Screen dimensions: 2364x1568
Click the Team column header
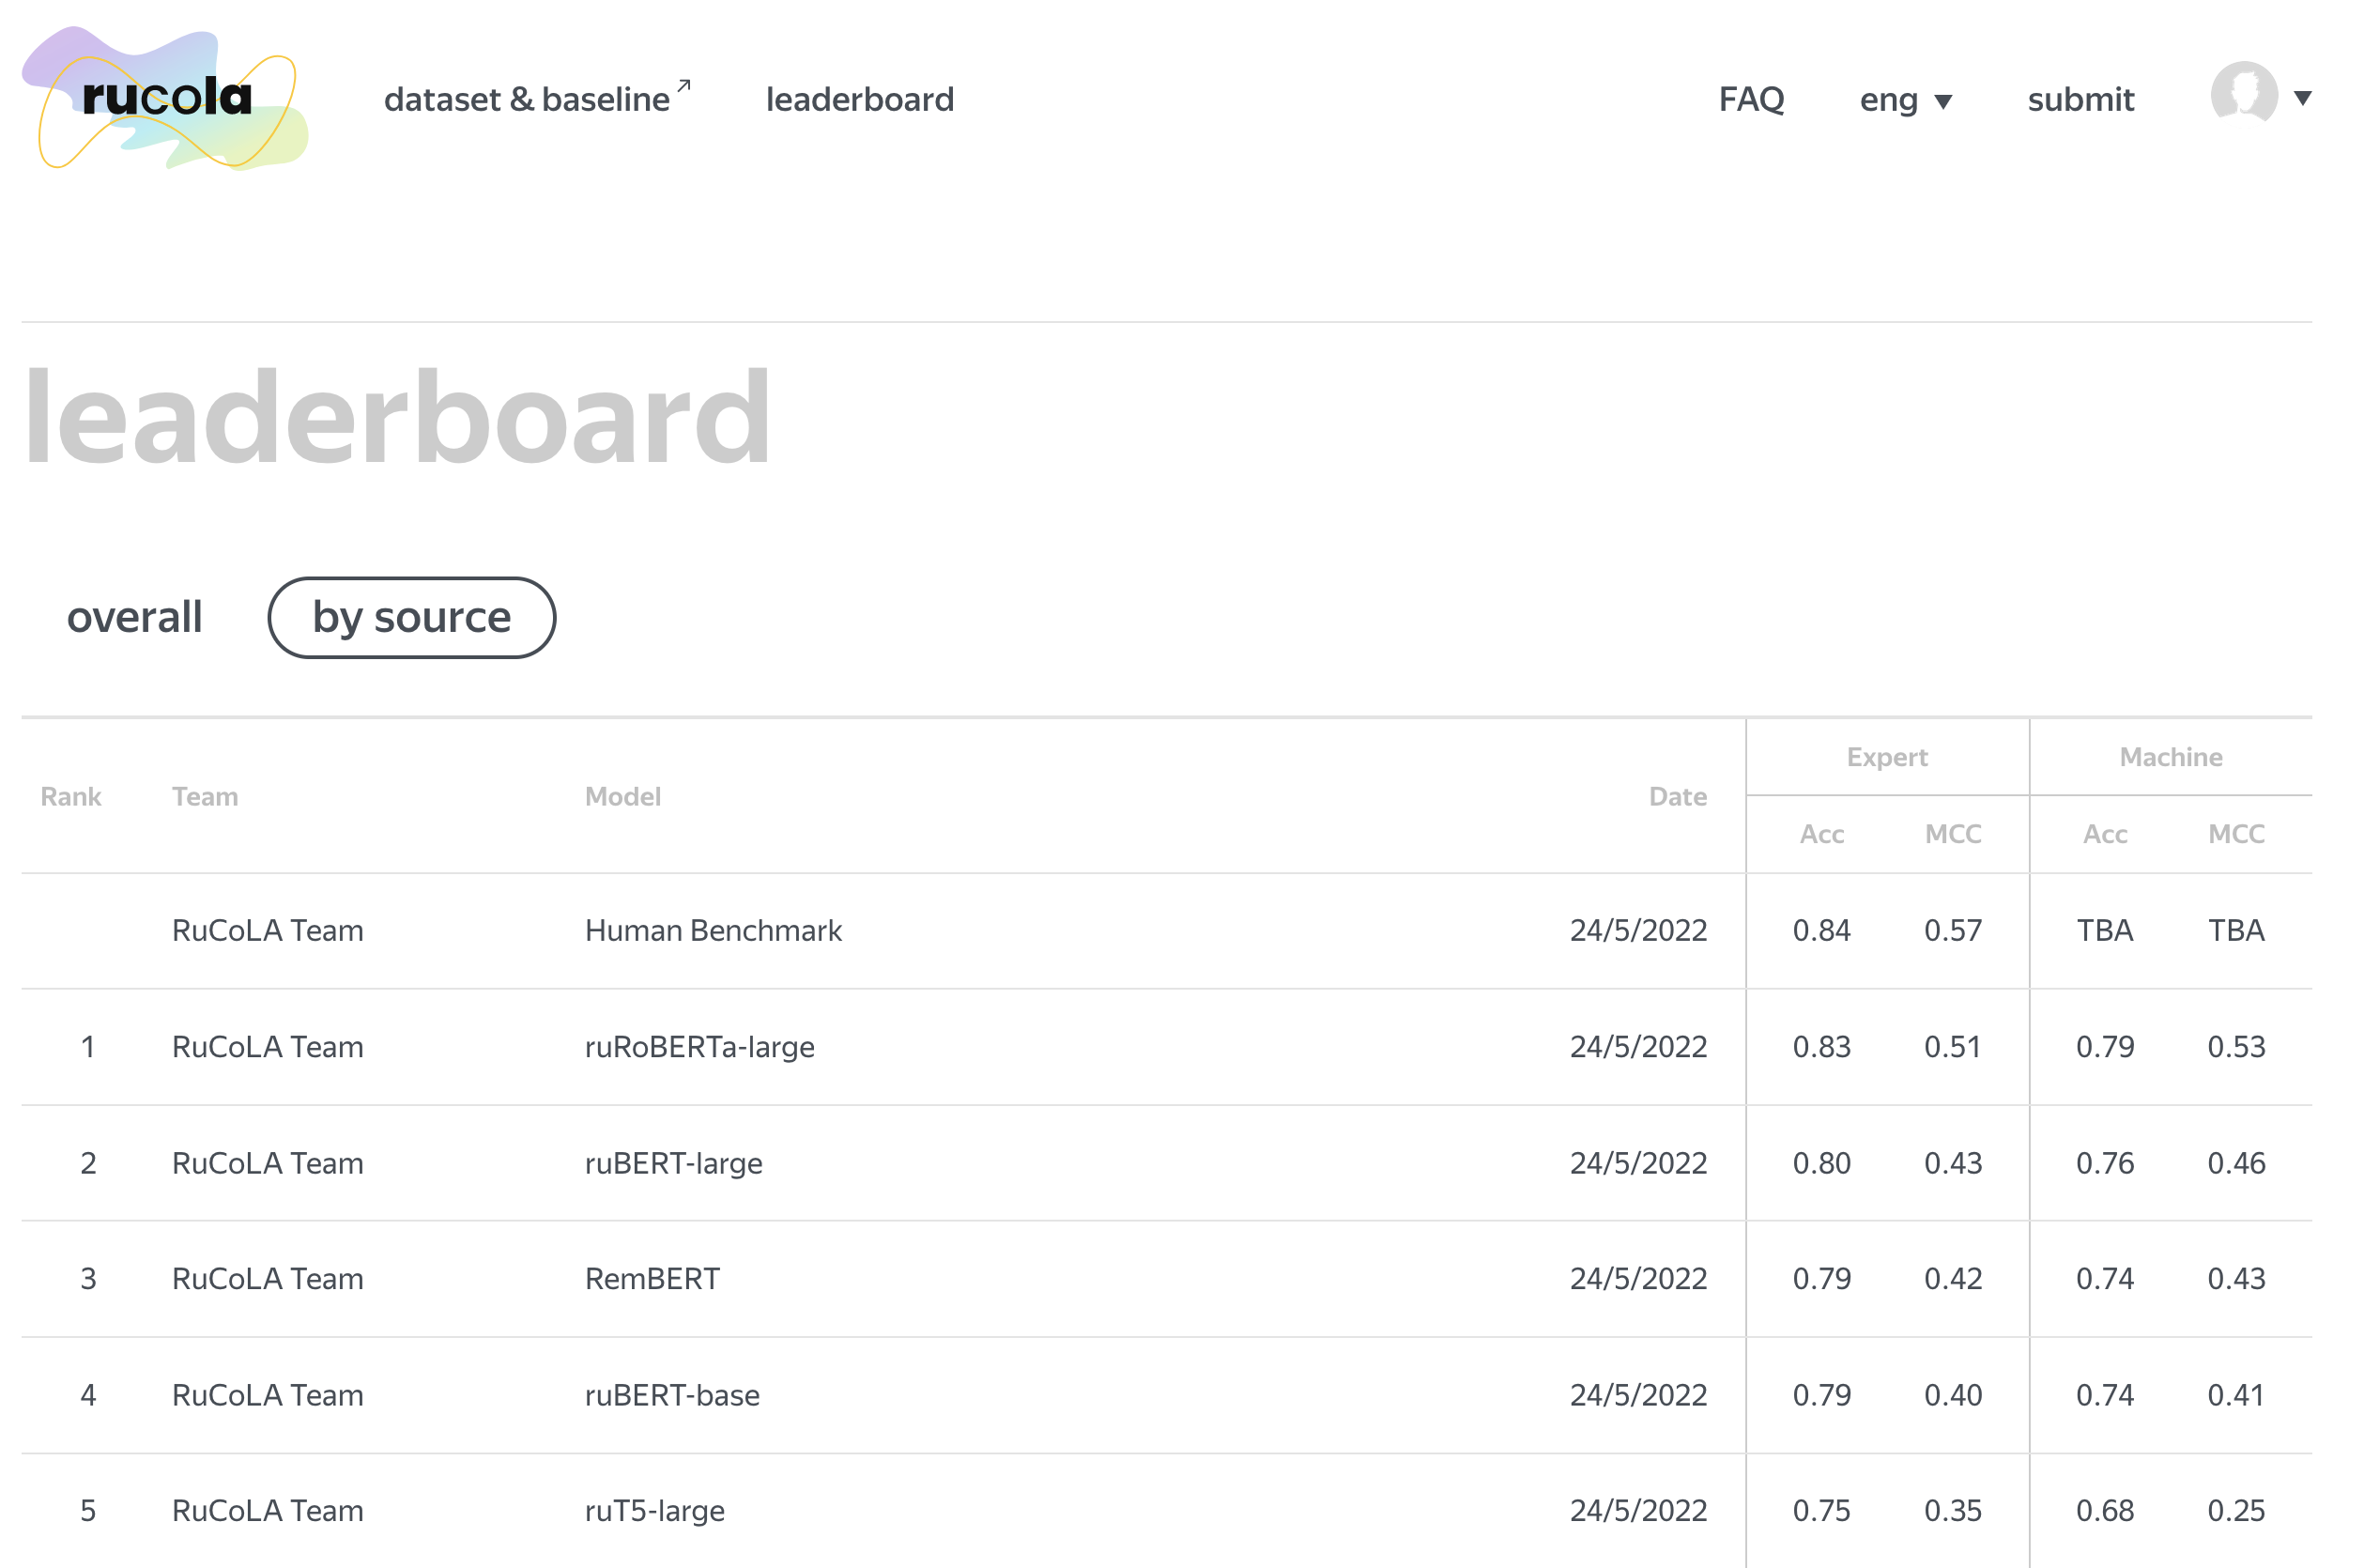[x=205, y=796]
